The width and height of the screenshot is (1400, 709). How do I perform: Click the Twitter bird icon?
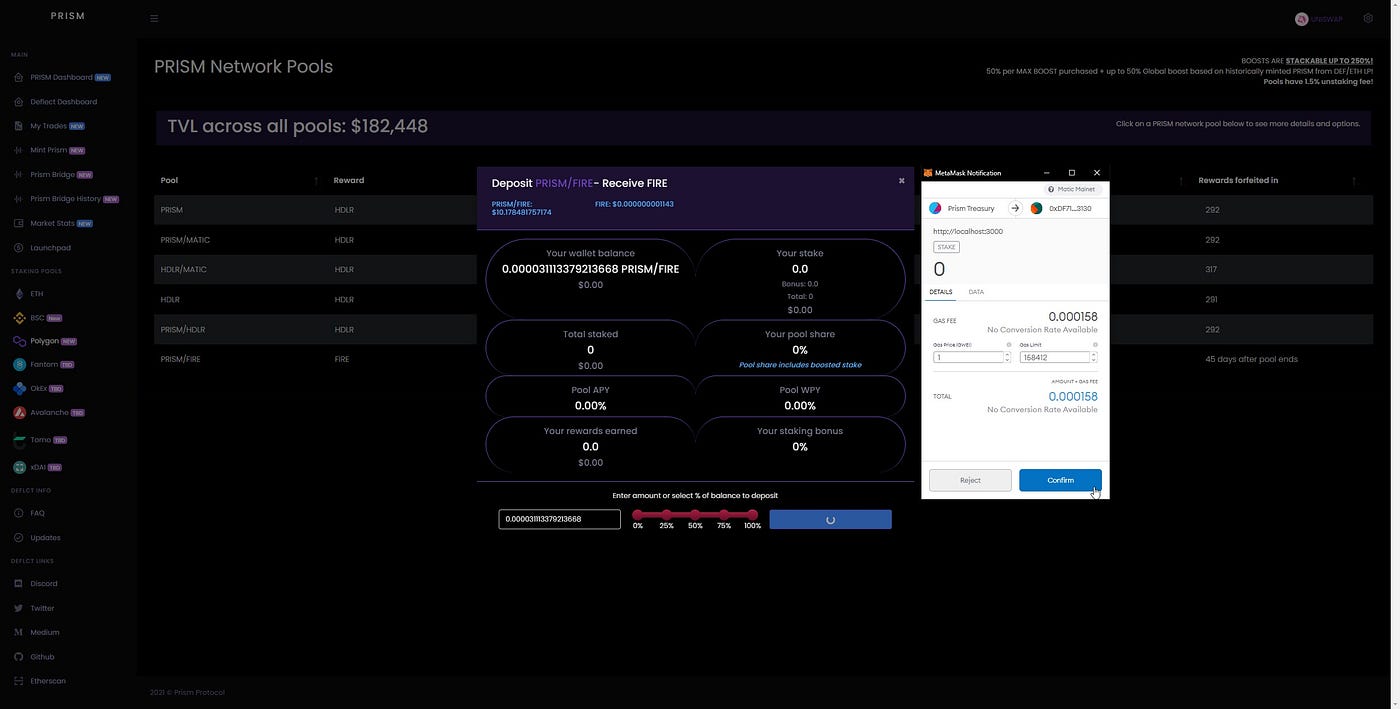[19, 608]
